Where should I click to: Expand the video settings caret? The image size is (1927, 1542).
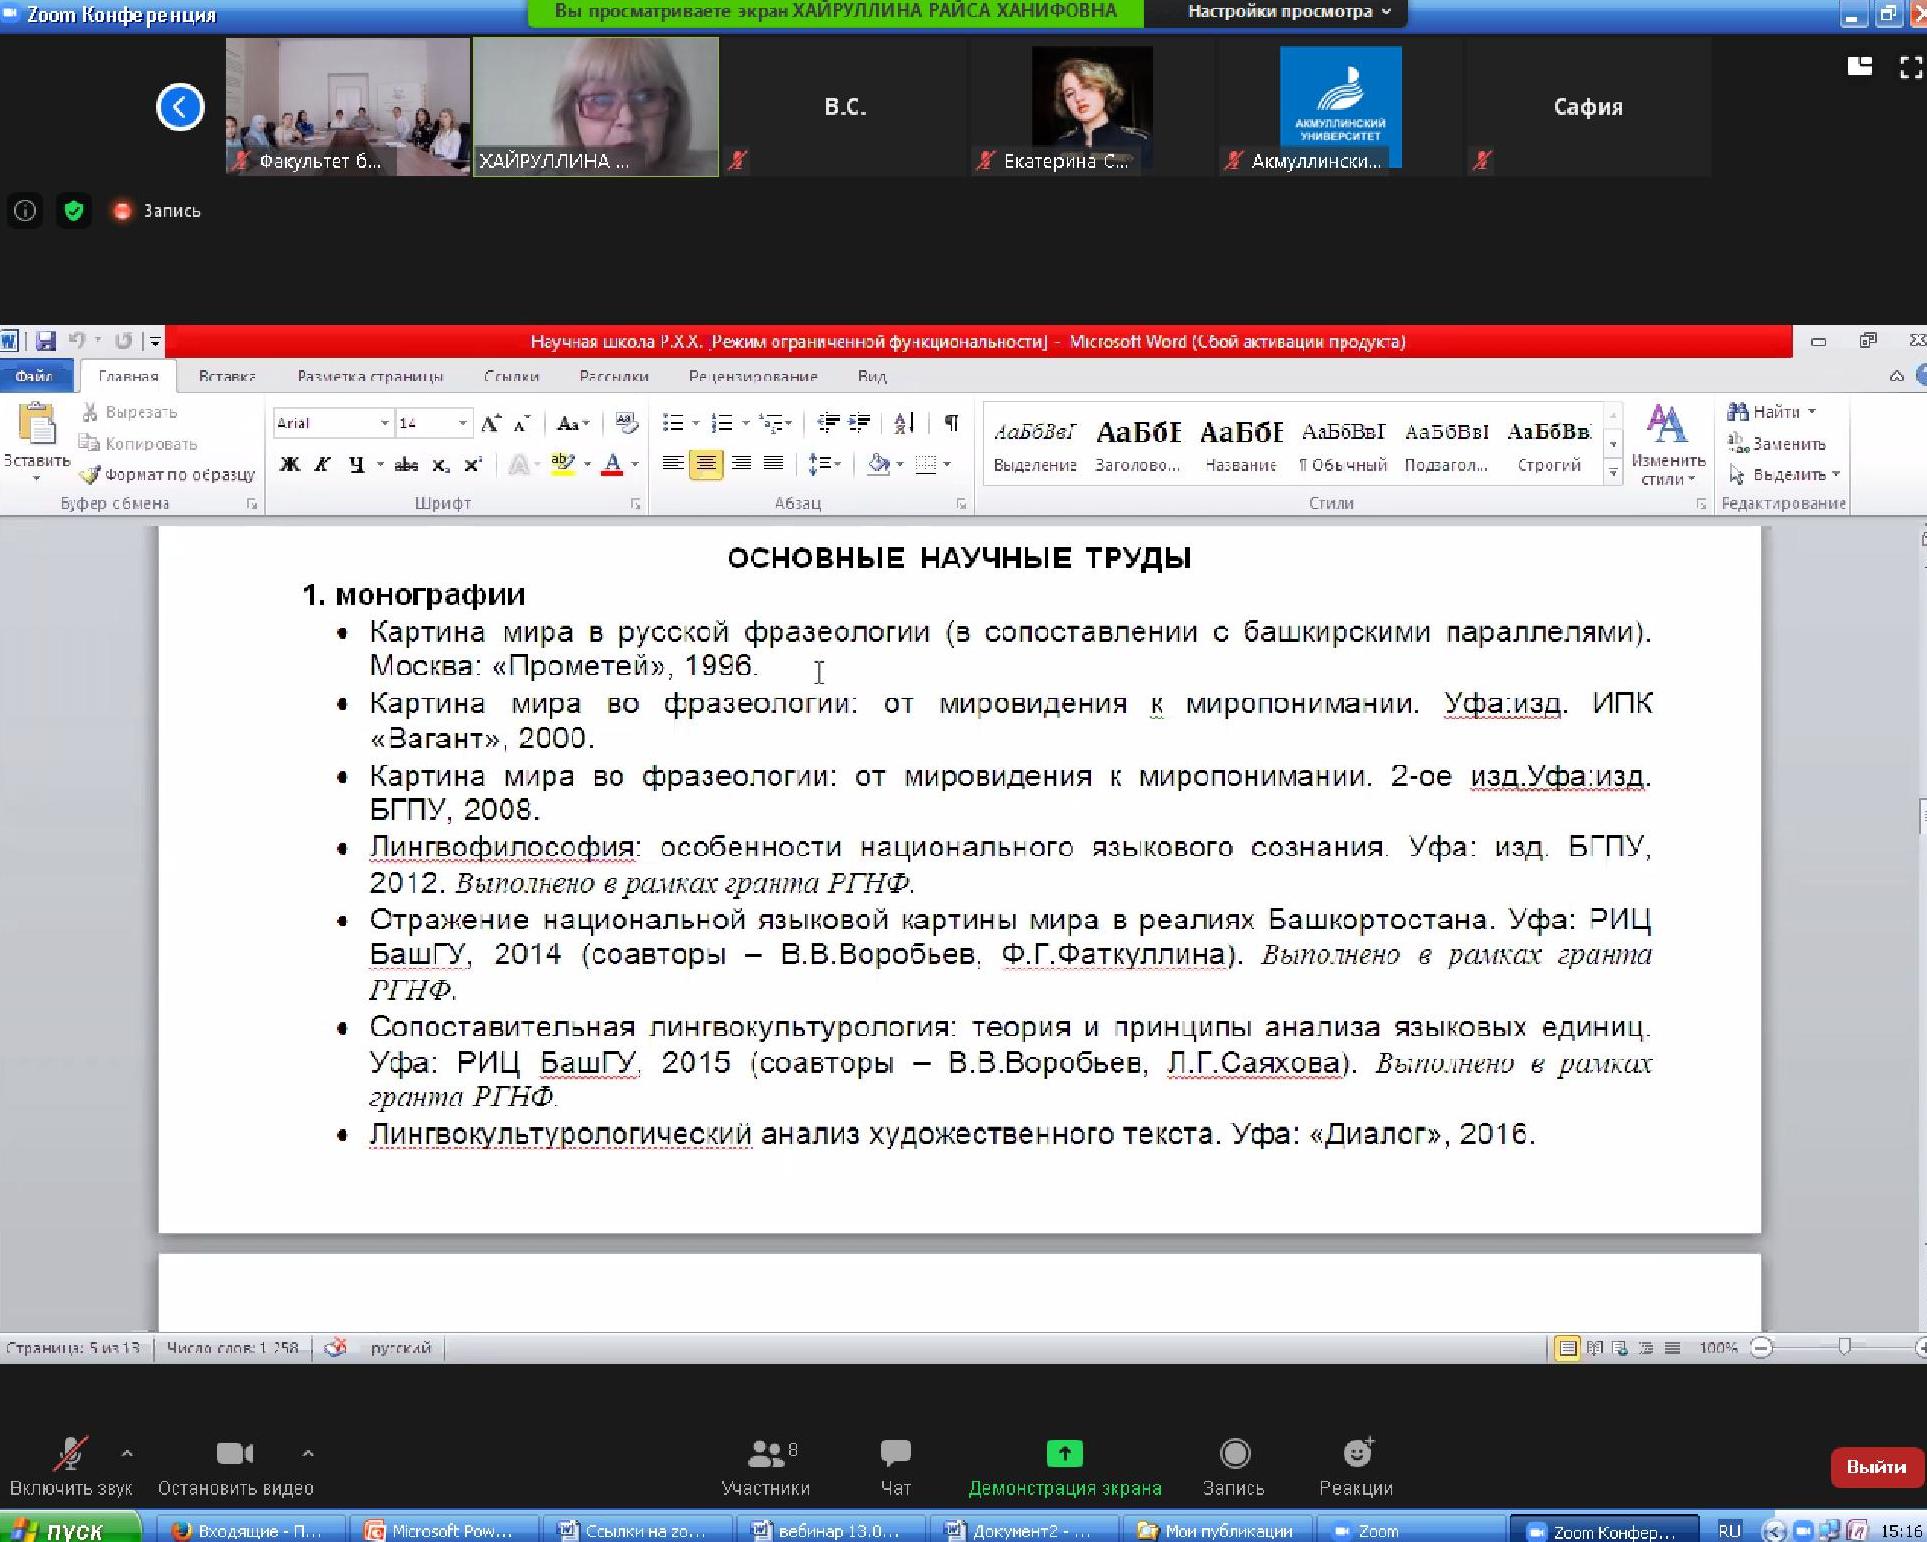coord(308,1453)
